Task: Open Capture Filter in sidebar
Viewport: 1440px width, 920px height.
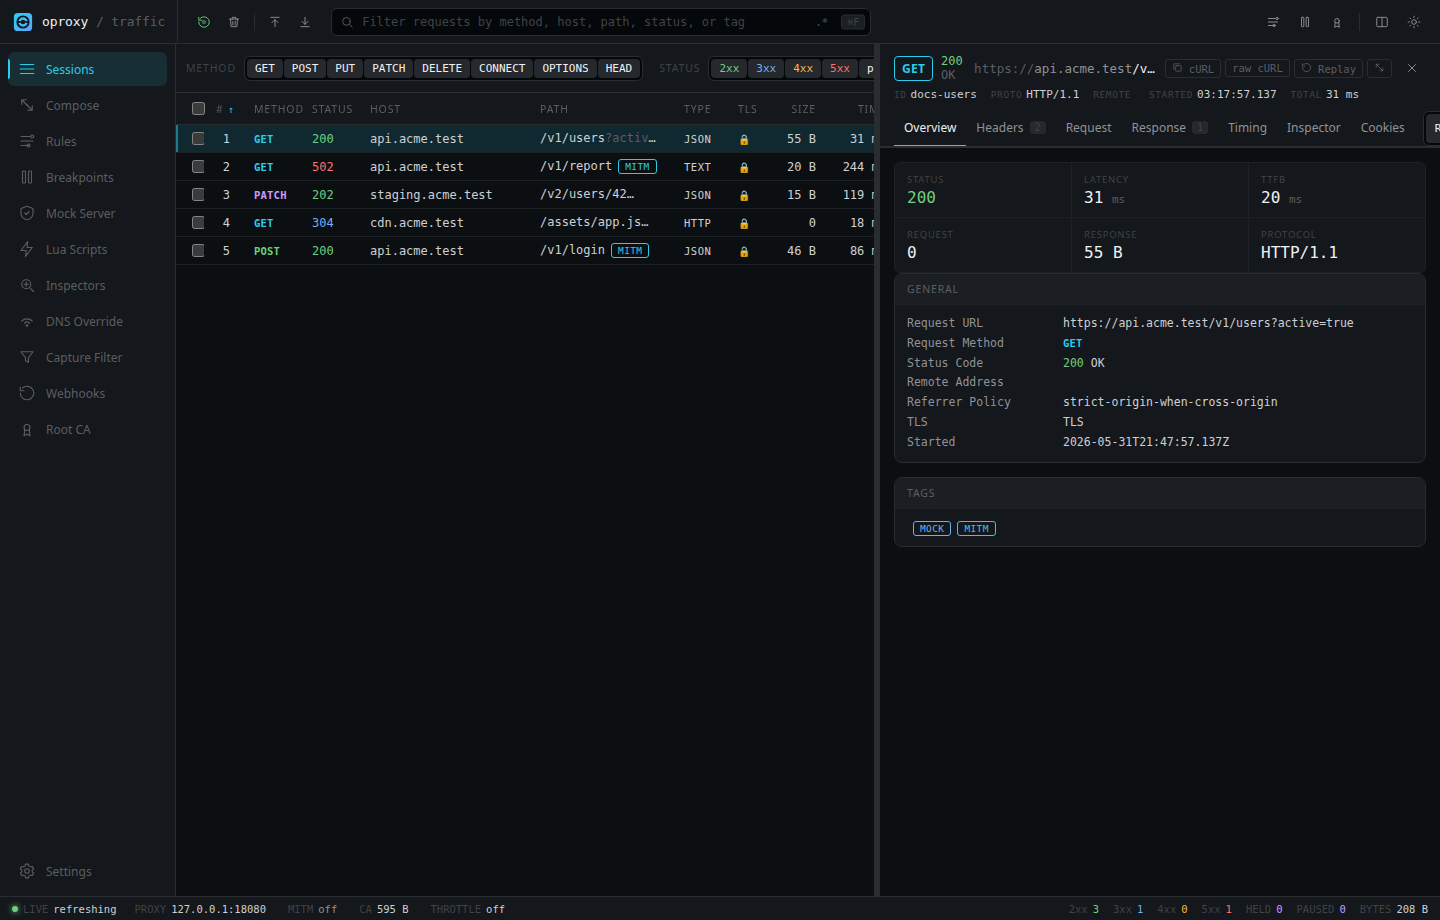Action: click(x=88, y=357)
